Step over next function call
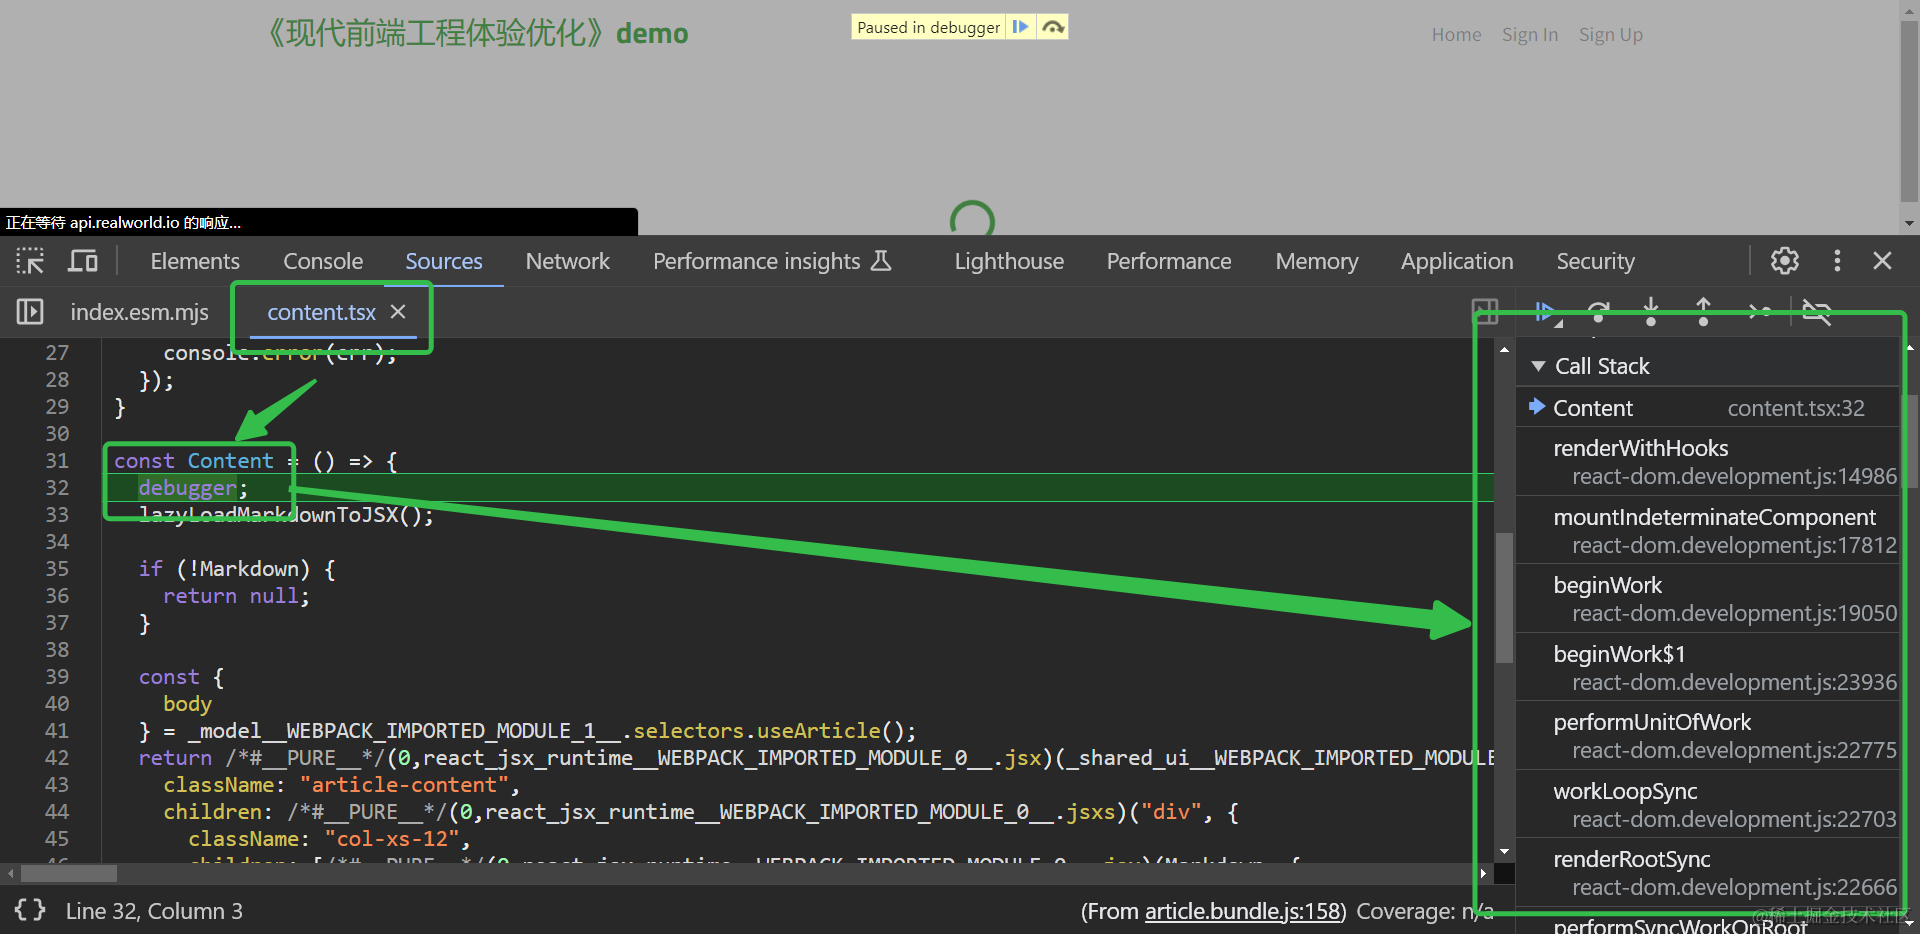This screenshot has height=934, width=1920. 1598,312
